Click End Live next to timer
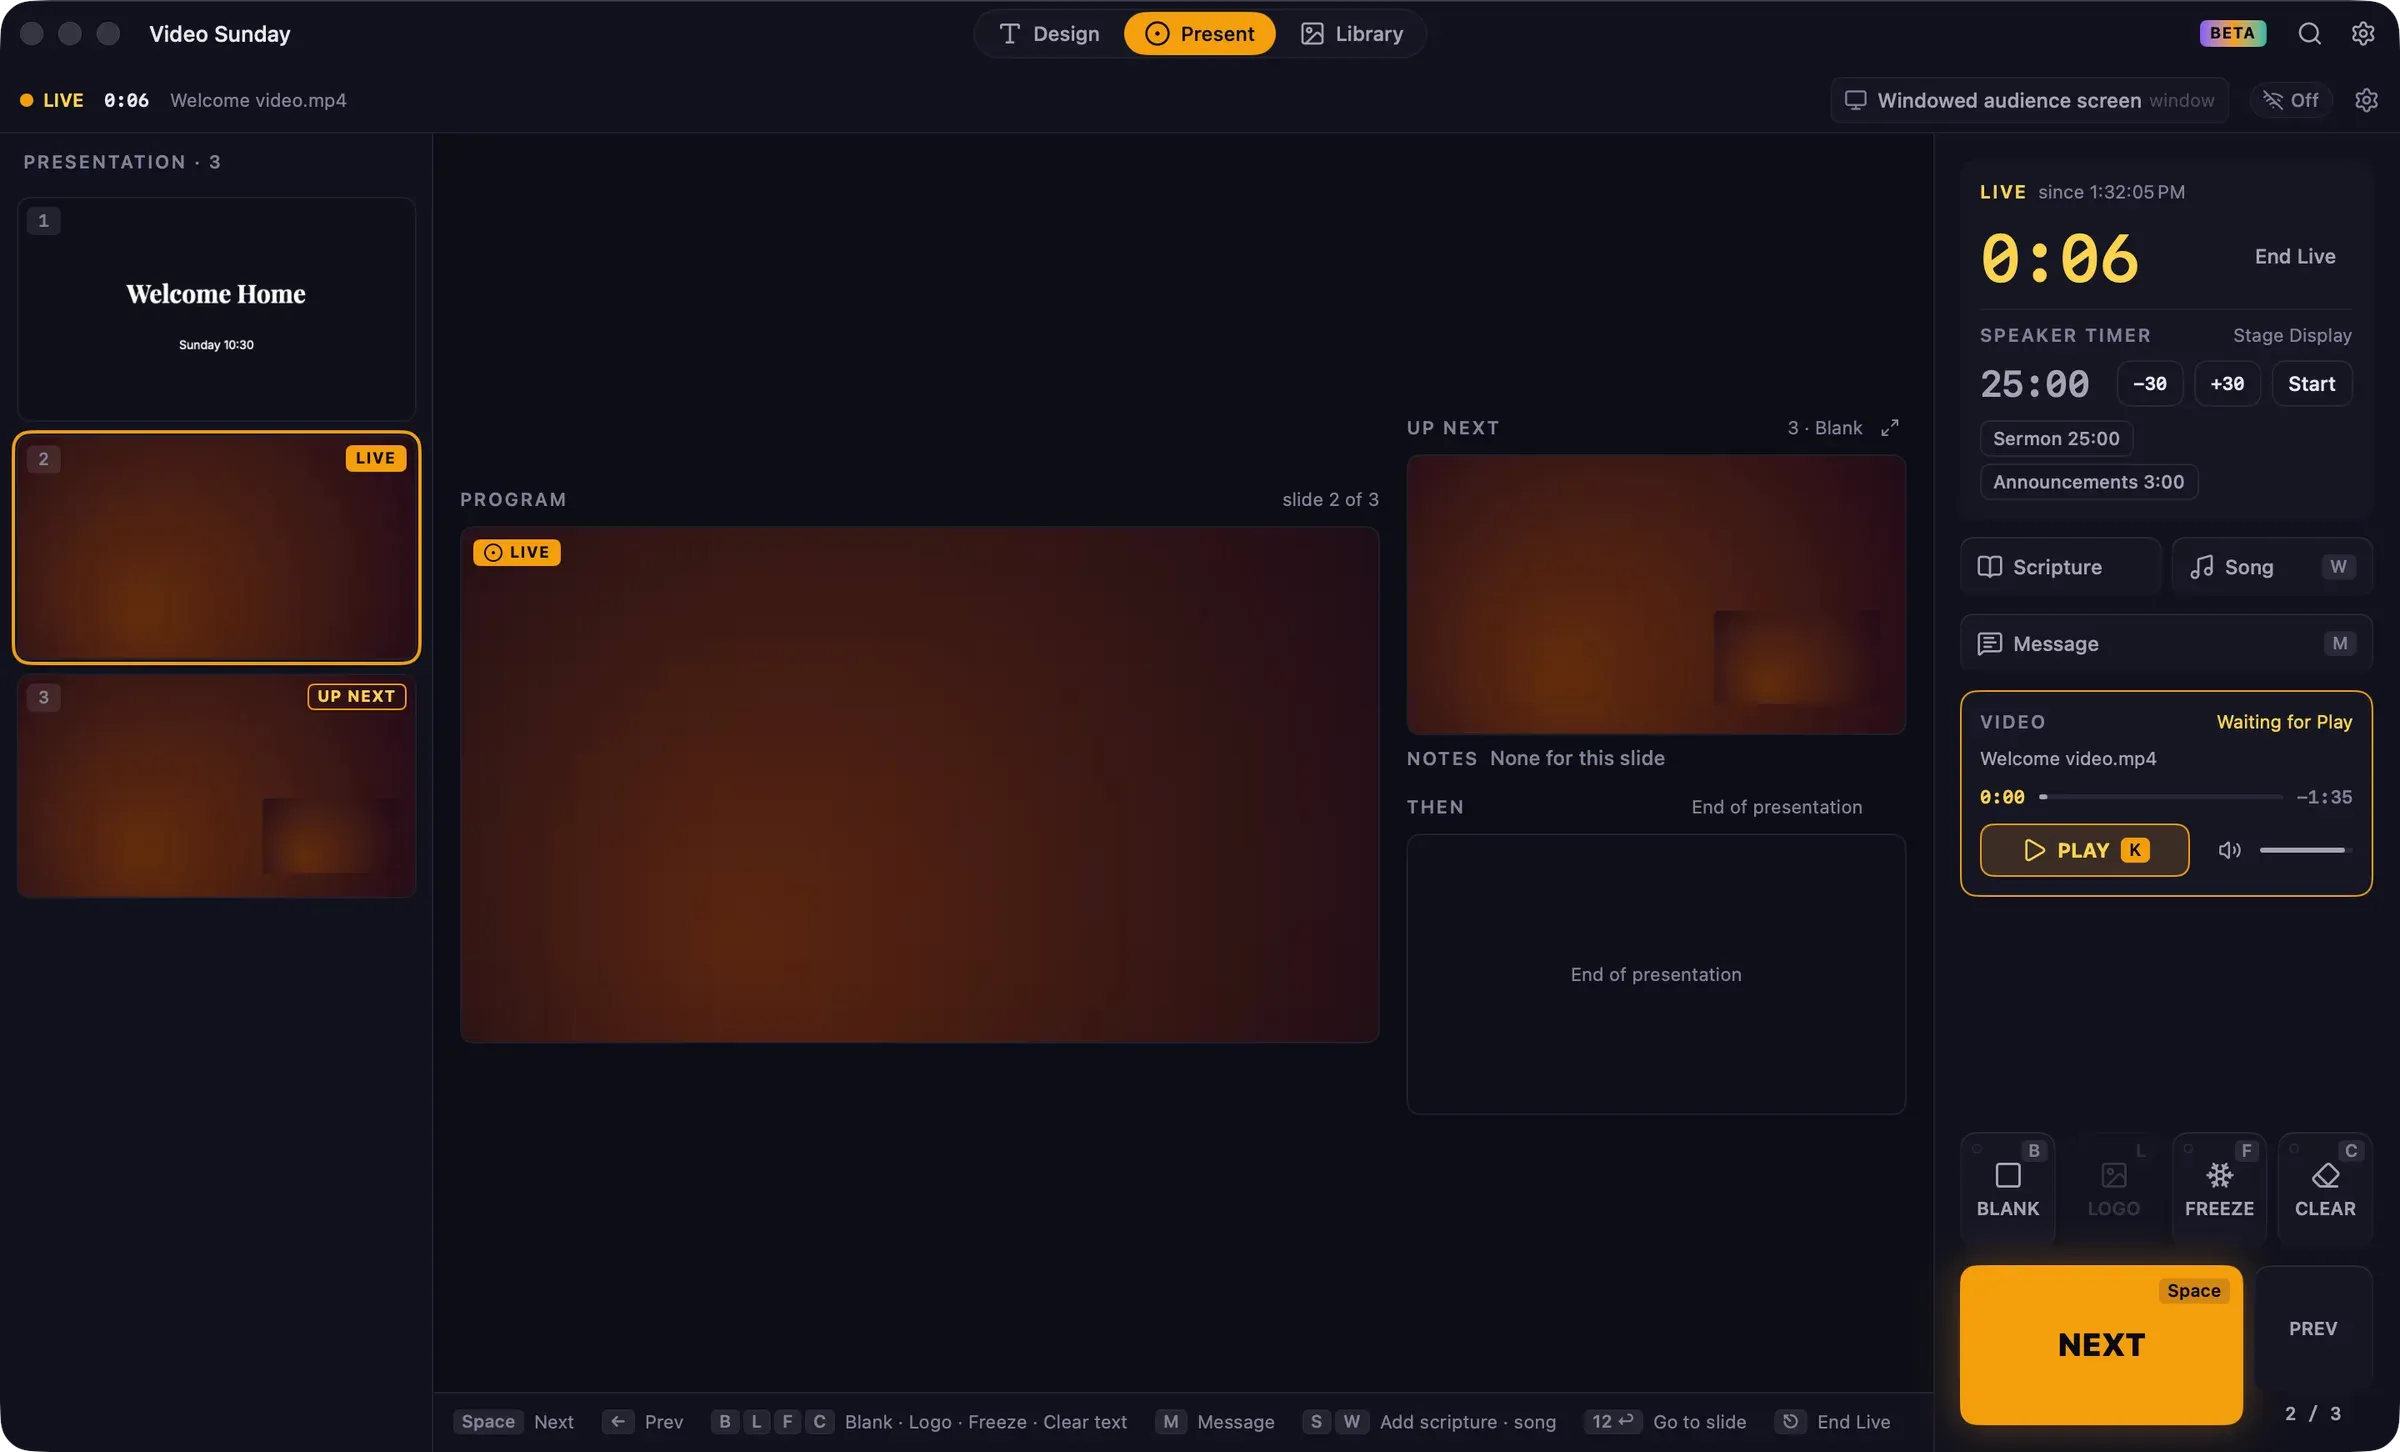The height and width of the screenshot is (1452, 2400). [x=2295, y=257]
